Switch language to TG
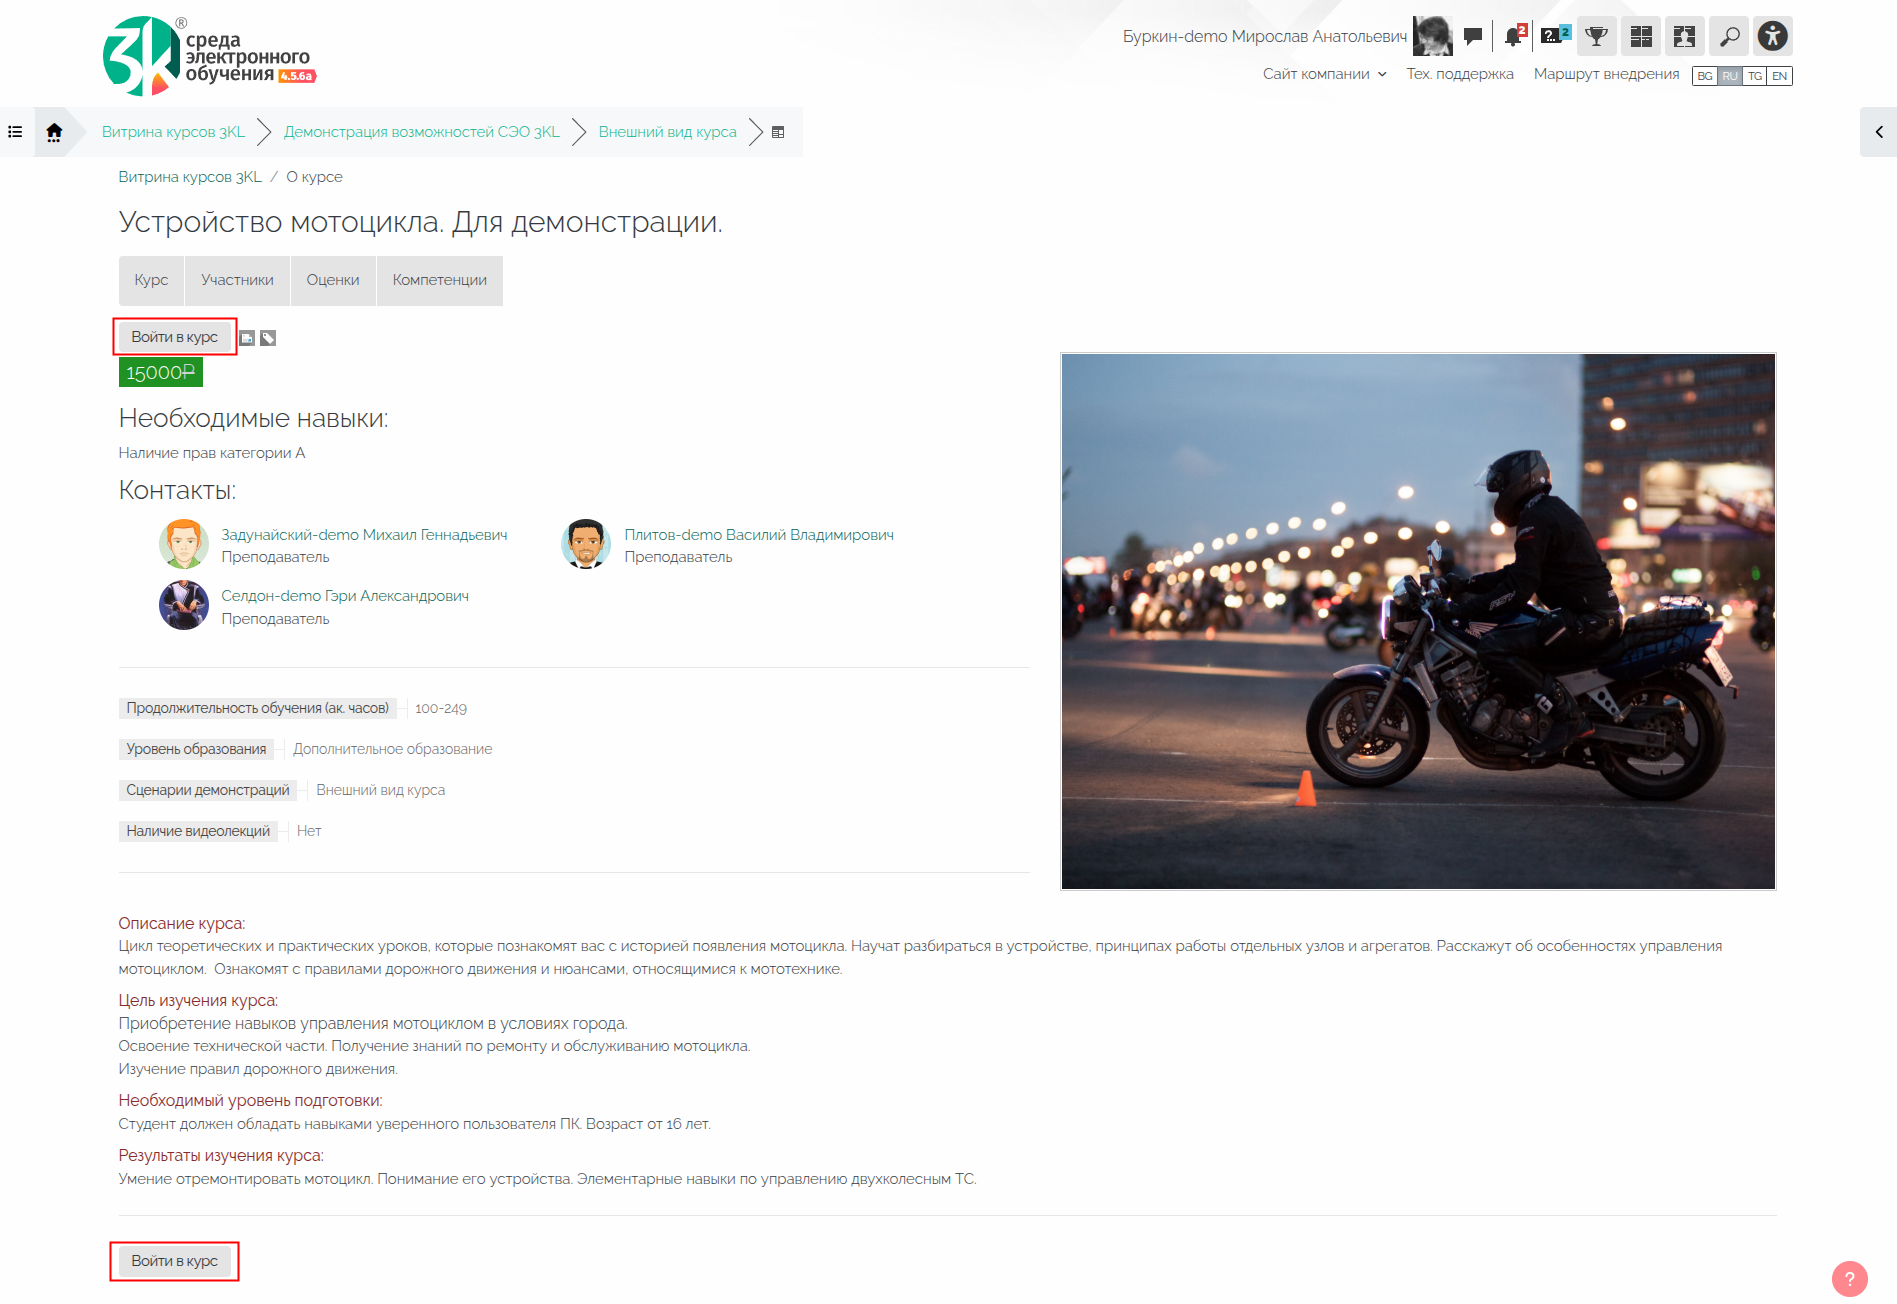The width and height of the screenshot is (1897, 1304). (x=1754, y=76)
